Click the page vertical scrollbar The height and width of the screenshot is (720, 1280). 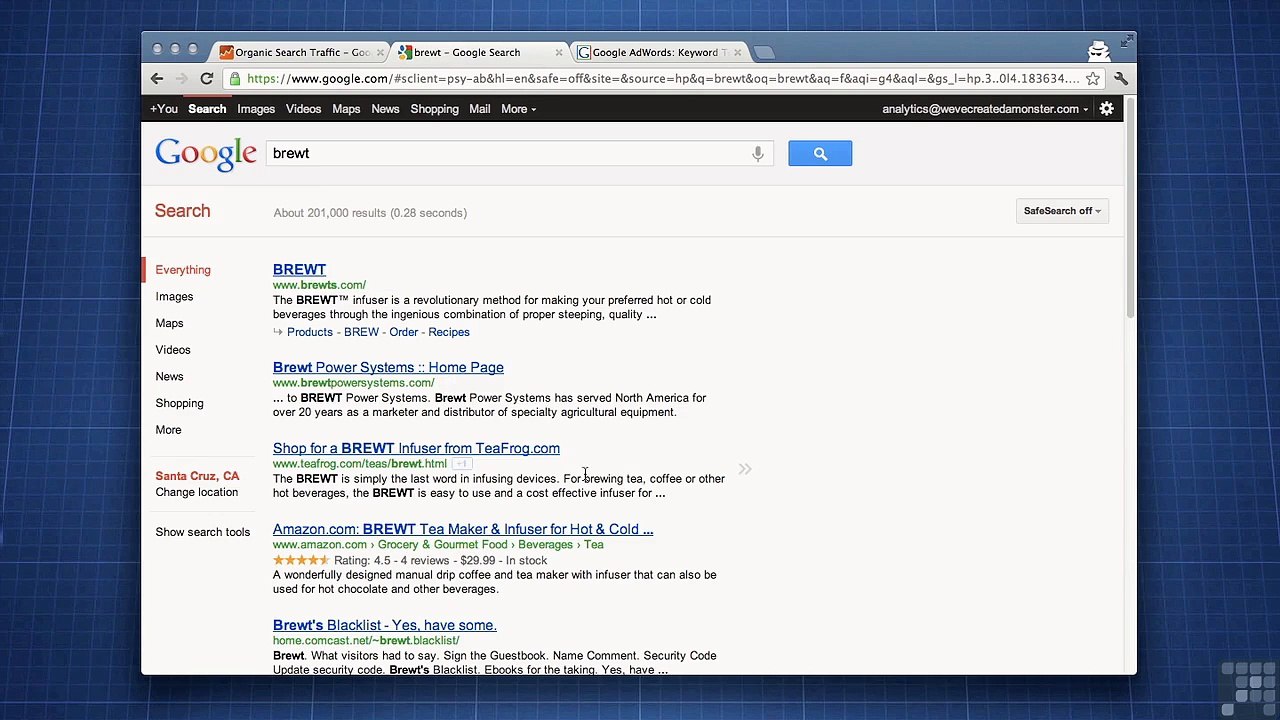pyautogui.click(x=1130, y=210)
